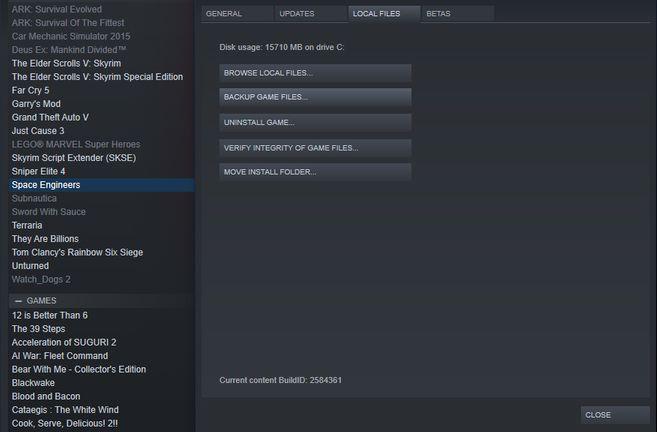Image resolution: width=657 pixels, height=432 pixels.
Task: Select Subnautica in library
Action: (x=34, y=198)
